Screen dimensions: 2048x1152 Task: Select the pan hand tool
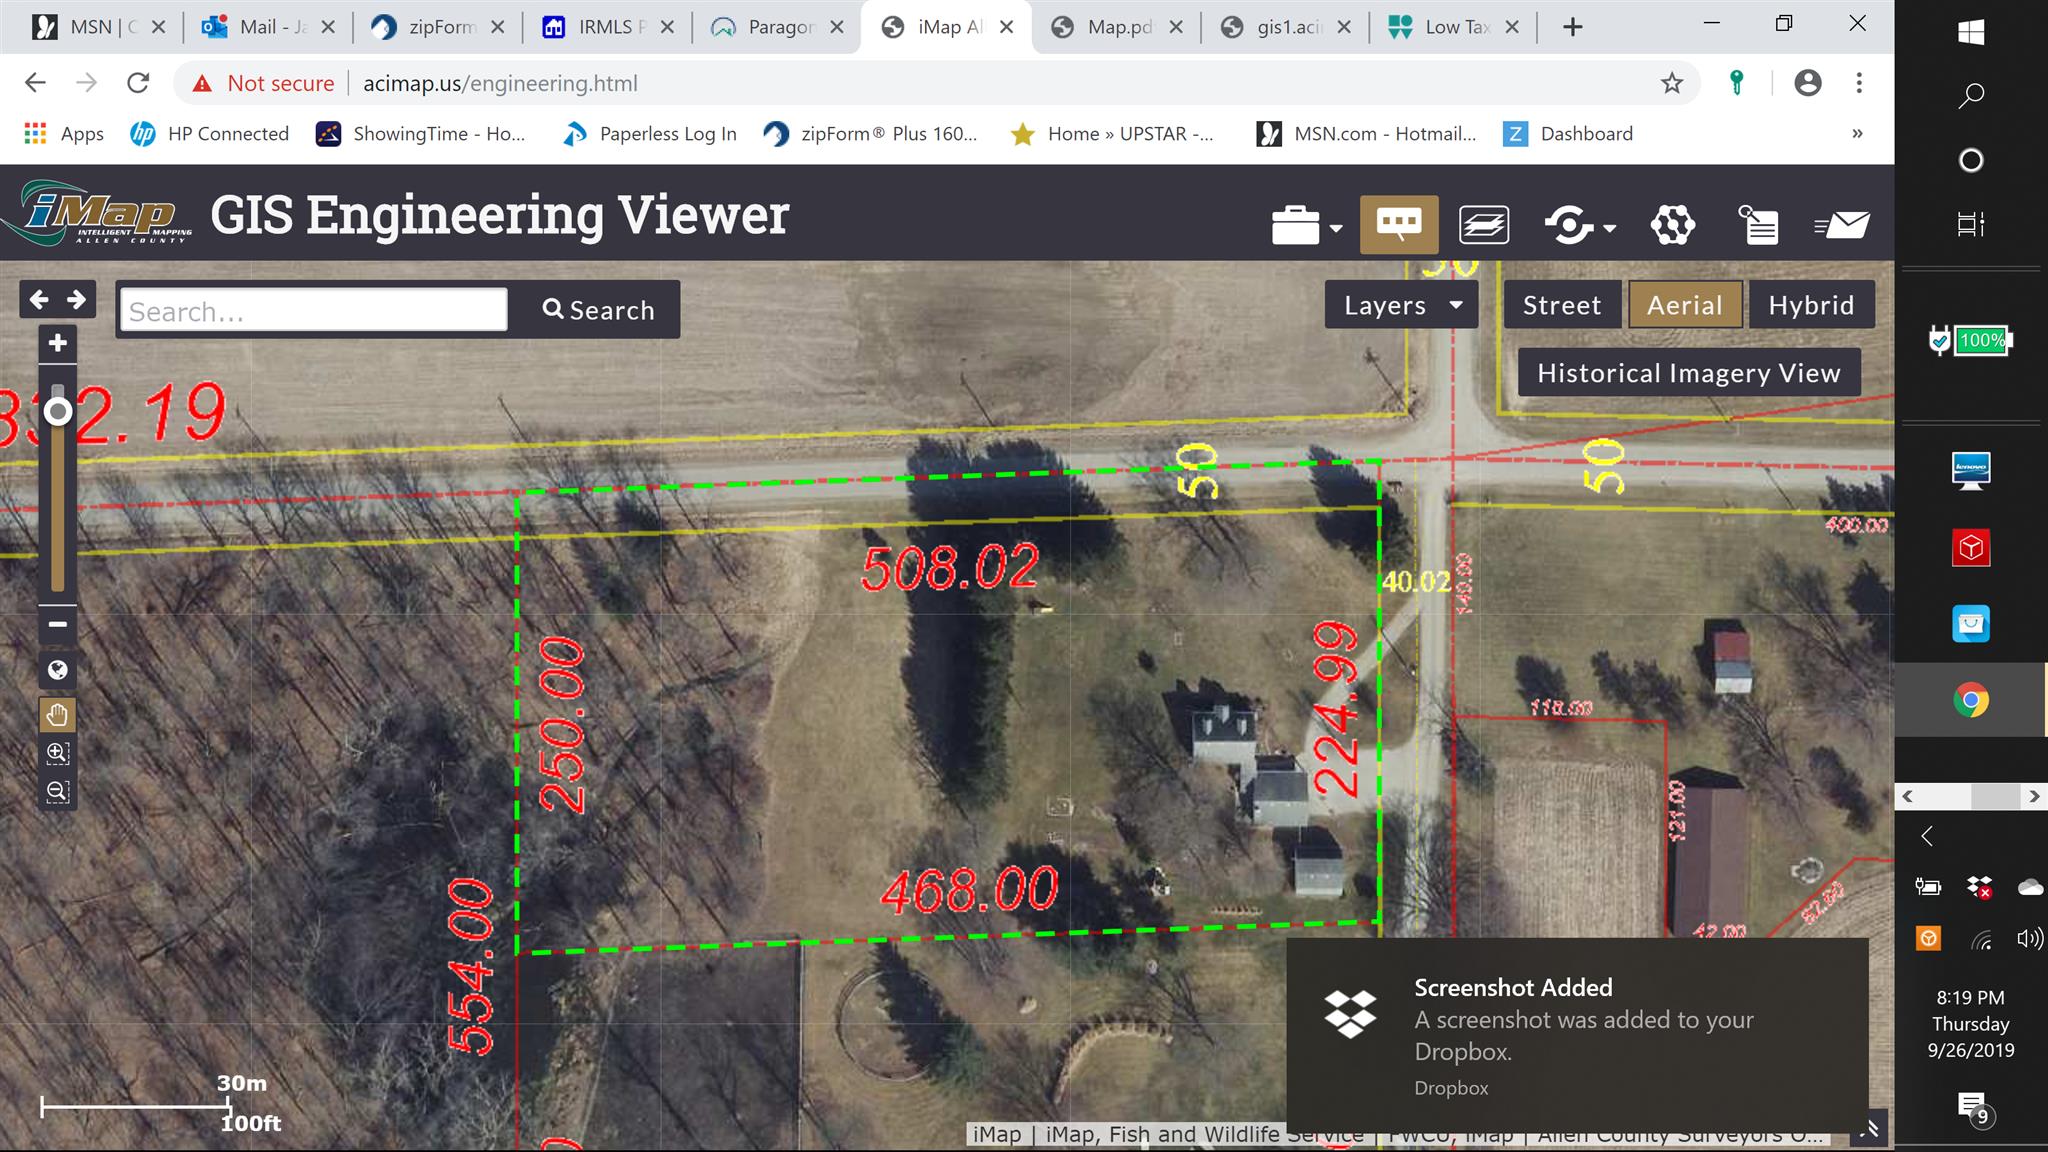click(x=58, y=715)
